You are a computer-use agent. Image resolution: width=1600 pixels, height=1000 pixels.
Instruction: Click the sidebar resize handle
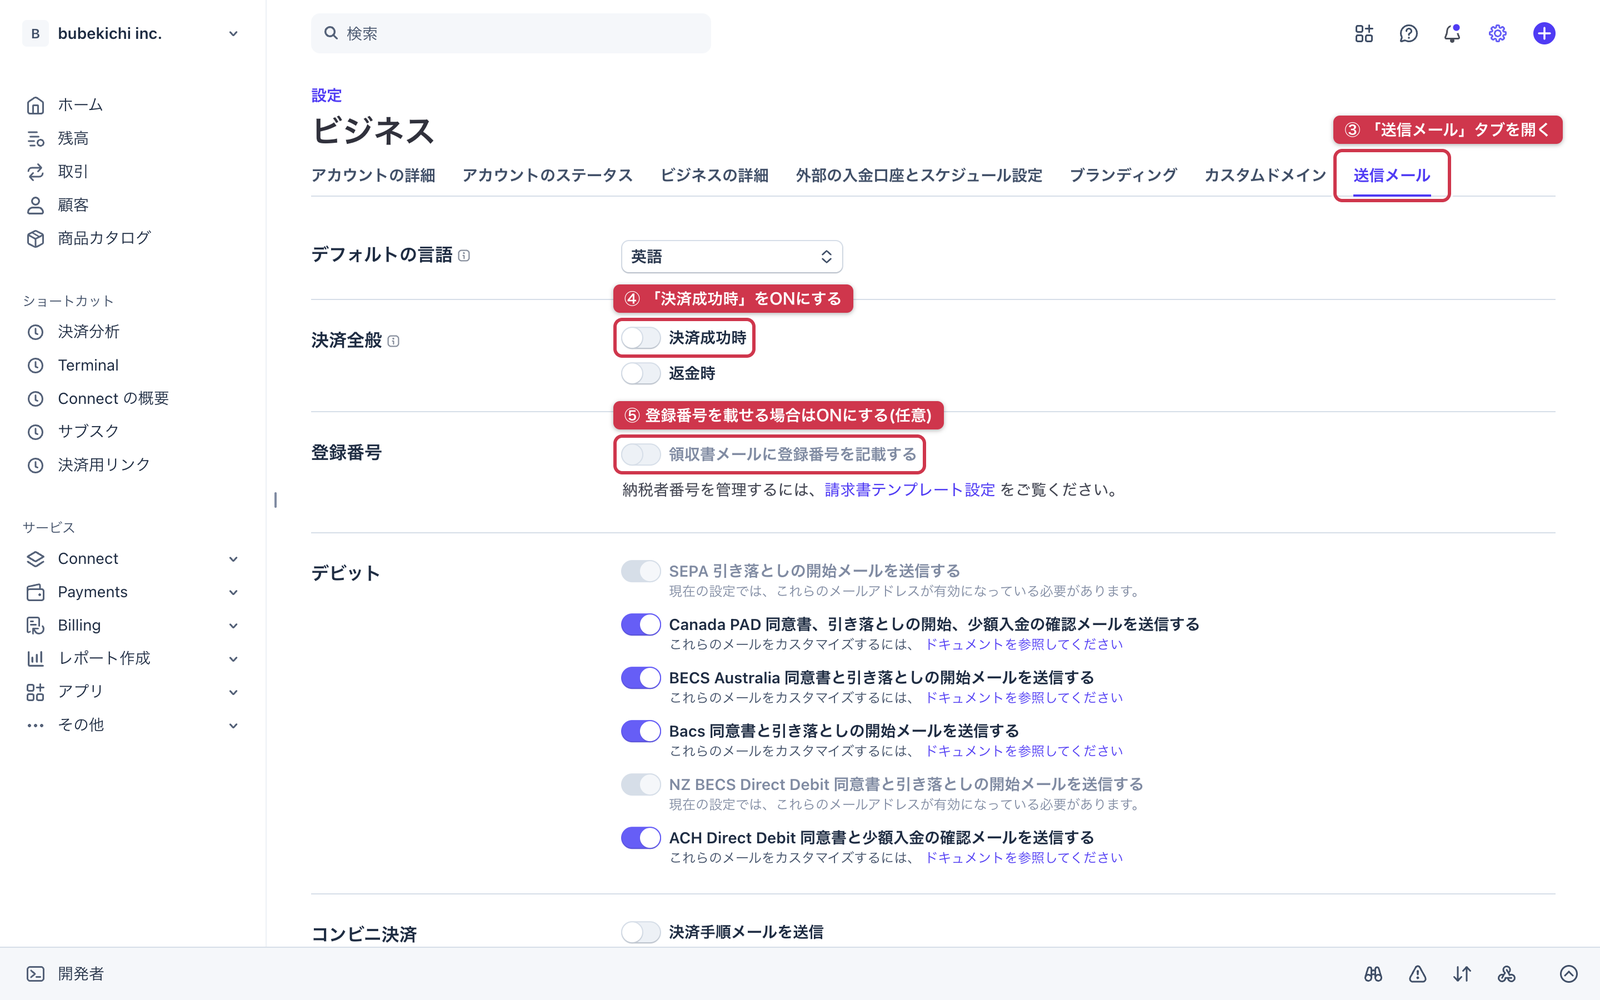[275, 500]
